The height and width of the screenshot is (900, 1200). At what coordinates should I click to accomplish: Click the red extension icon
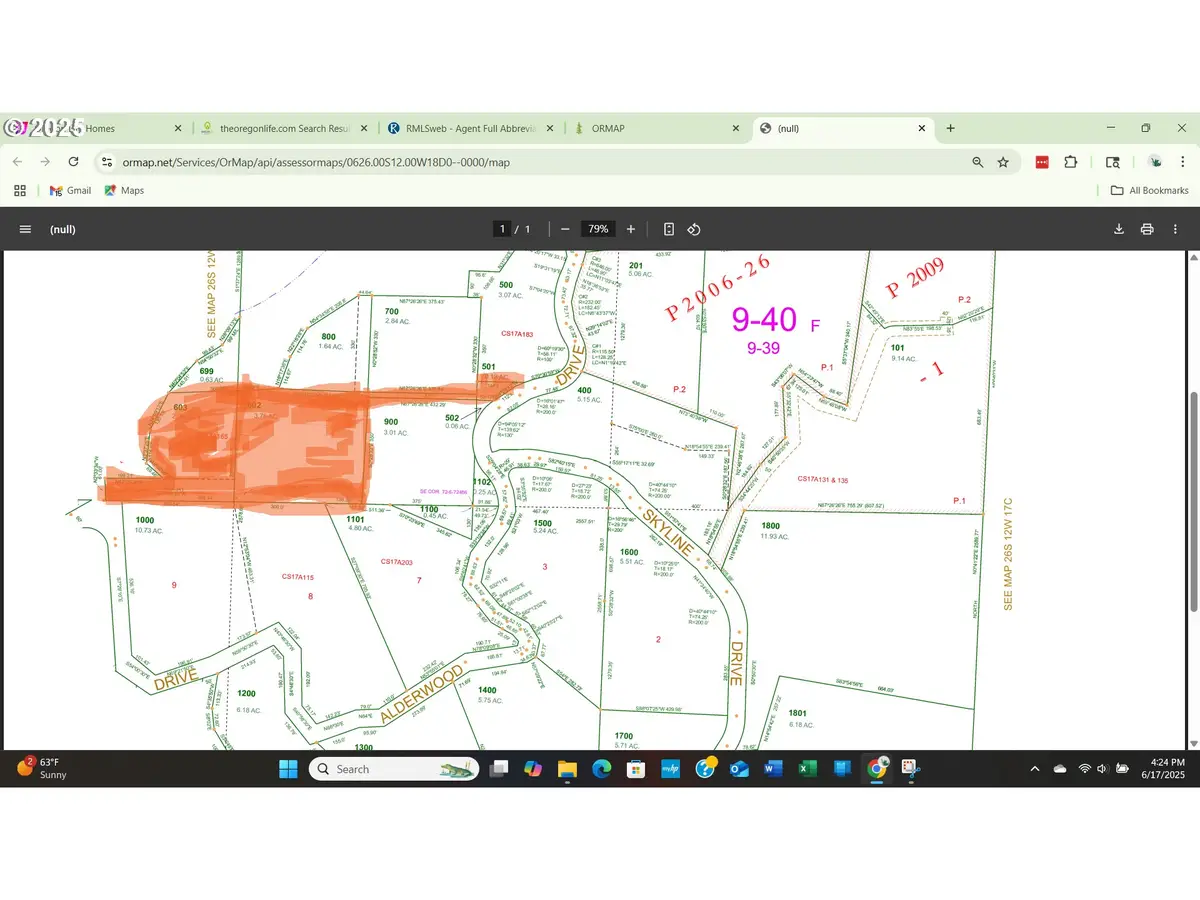click(1042, 162)
